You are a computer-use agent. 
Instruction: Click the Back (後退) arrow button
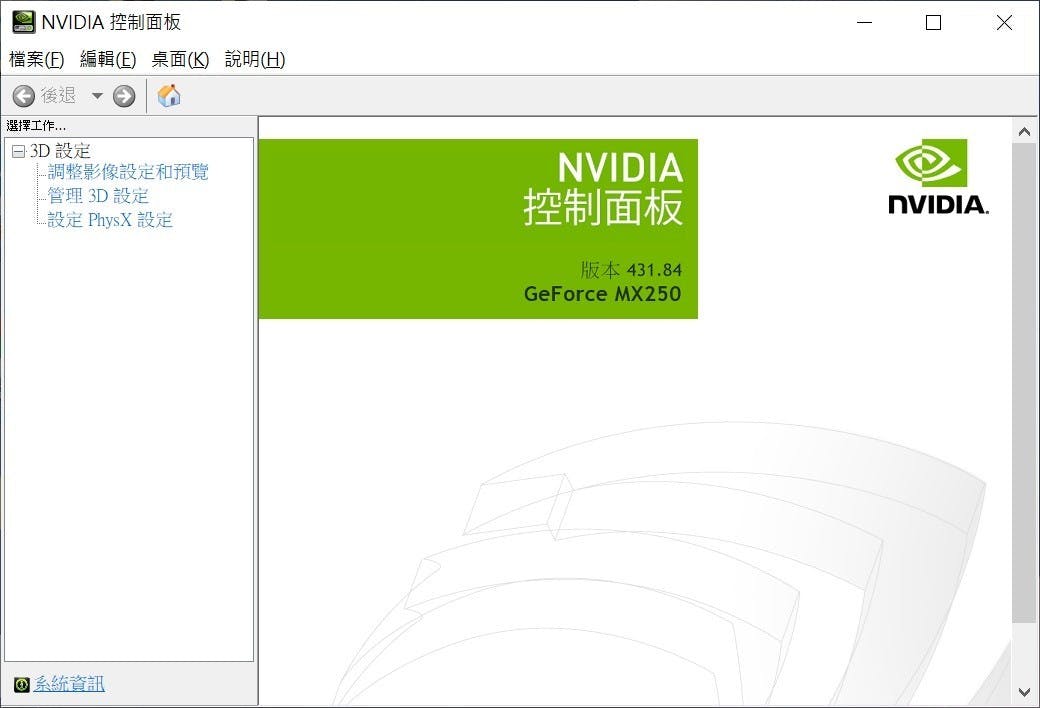(24, 96)
